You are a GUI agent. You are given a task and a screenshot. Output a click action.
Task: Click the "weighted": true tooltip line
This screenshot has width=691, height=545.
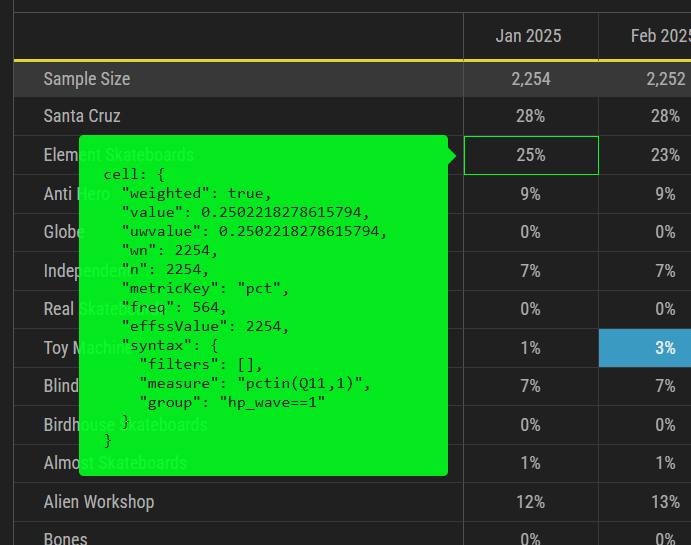pyautogui.click(x=196, y=193)
